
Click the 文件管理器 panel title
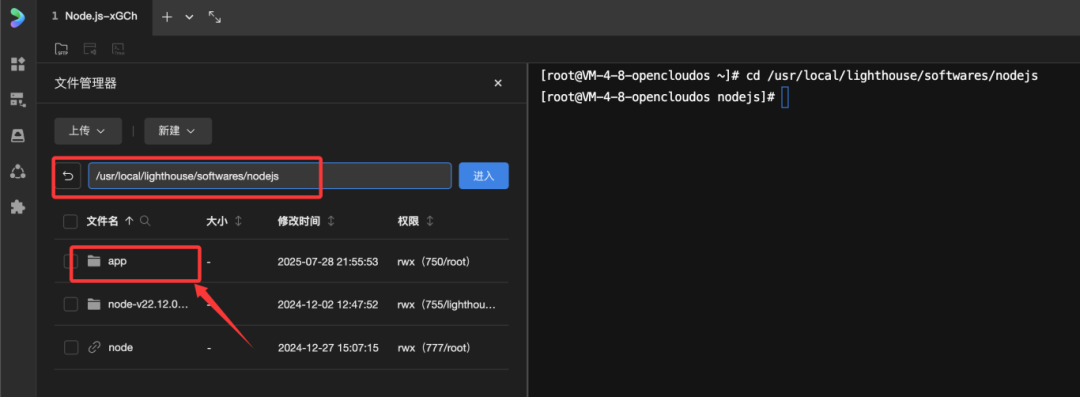pyautogui.click(x=85, y=83)
